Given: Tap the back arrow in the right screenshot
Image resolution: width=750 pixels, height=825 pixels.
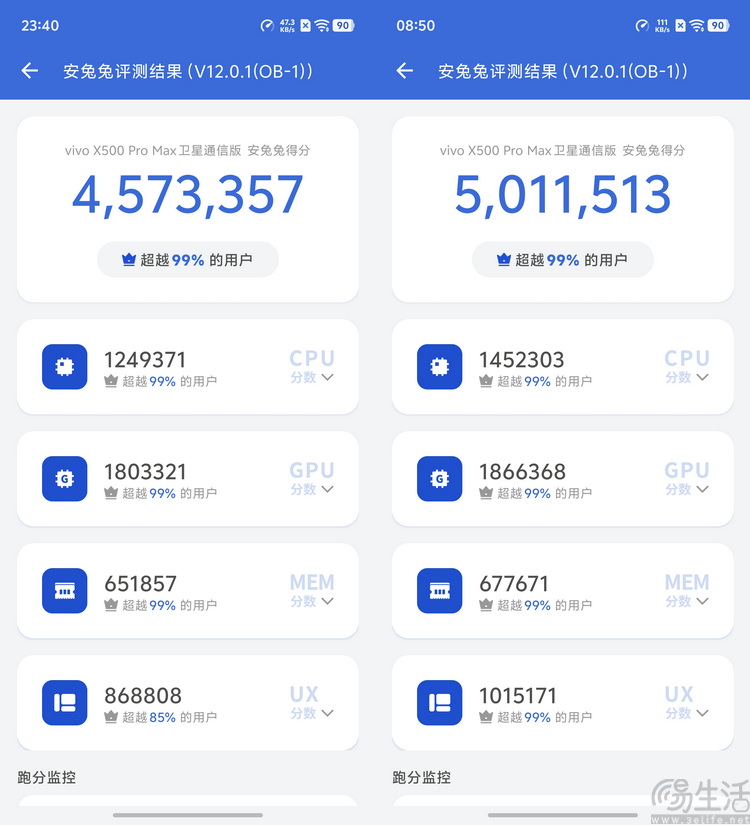Looking at the screenshot, I should (x=405, y=71).
